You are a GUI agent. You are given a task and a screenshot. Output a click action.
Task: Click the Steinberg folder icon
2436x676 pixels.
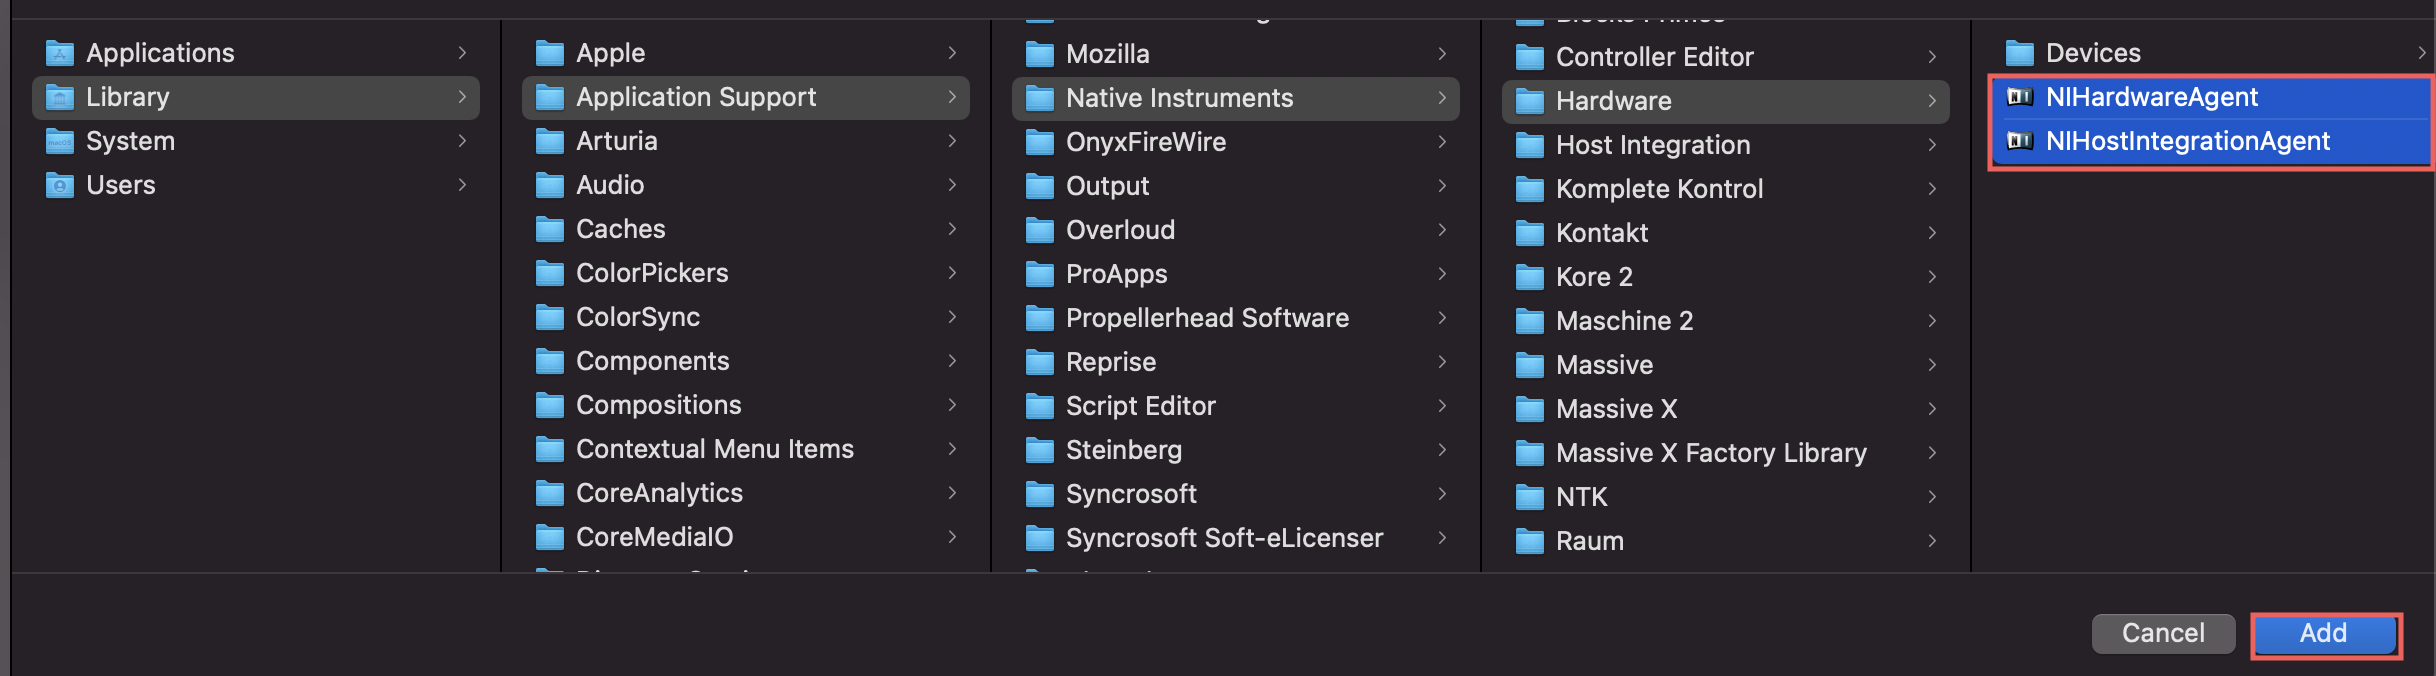pos(1040,450)
